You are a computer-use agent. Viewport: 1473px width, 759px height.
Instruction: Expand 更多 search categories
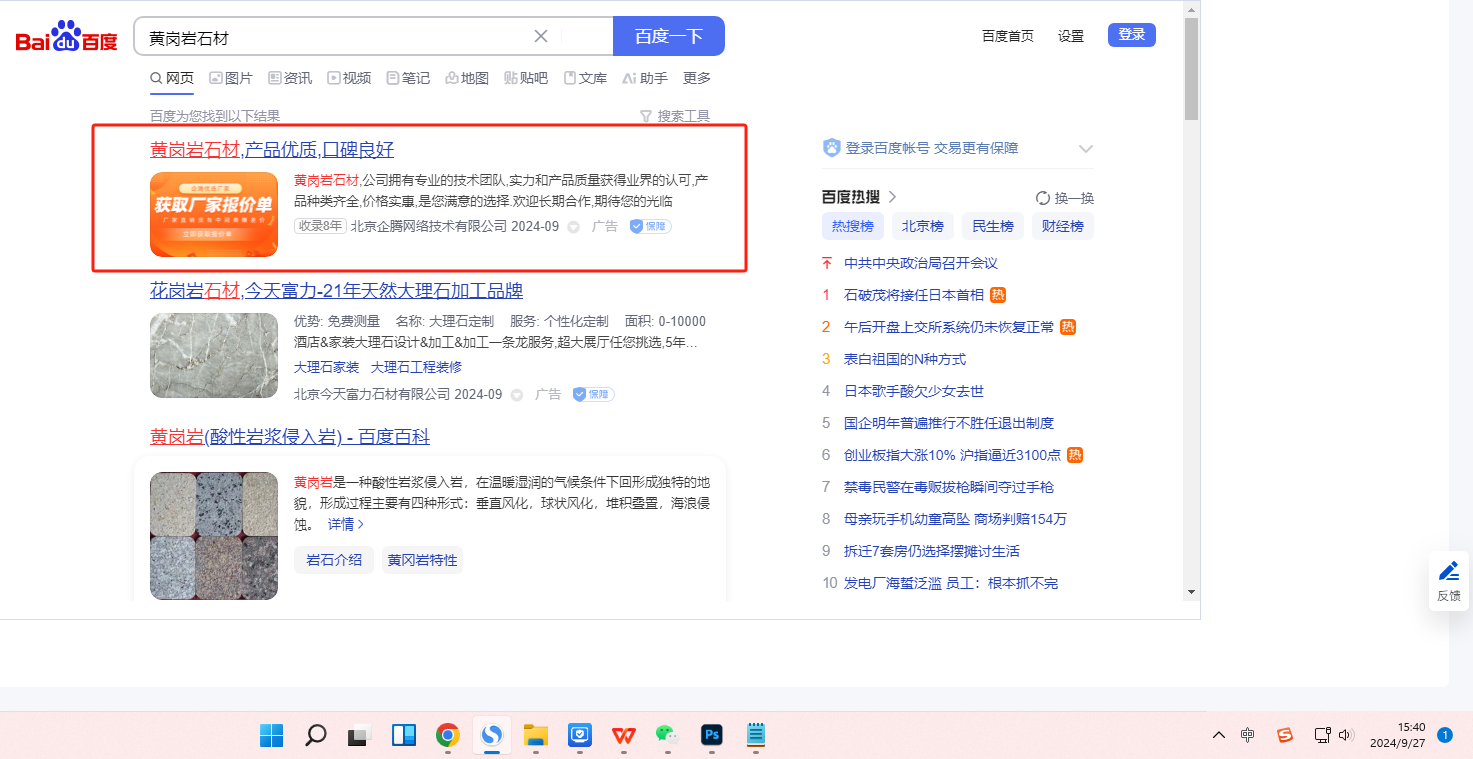[x=697, y=78]
